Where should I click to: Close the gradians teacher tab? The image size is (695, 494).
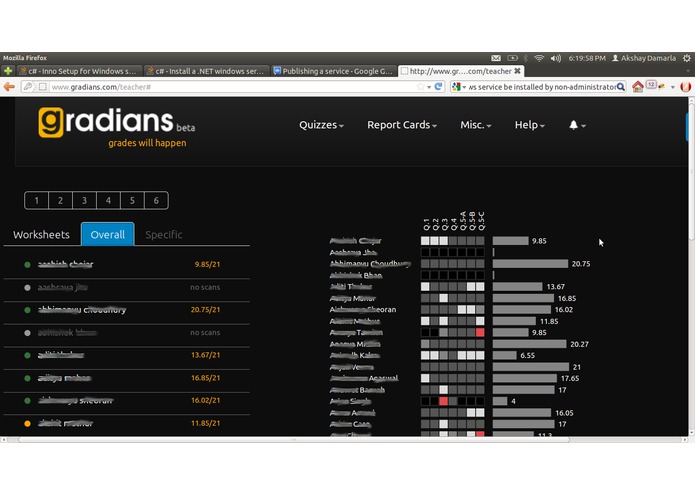(517, 71)
